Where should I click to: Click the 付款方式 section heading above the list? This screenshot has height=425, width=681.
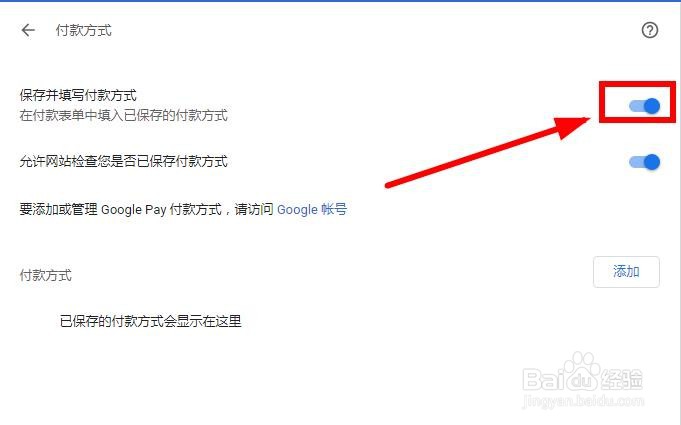click(x=46, y=275)
